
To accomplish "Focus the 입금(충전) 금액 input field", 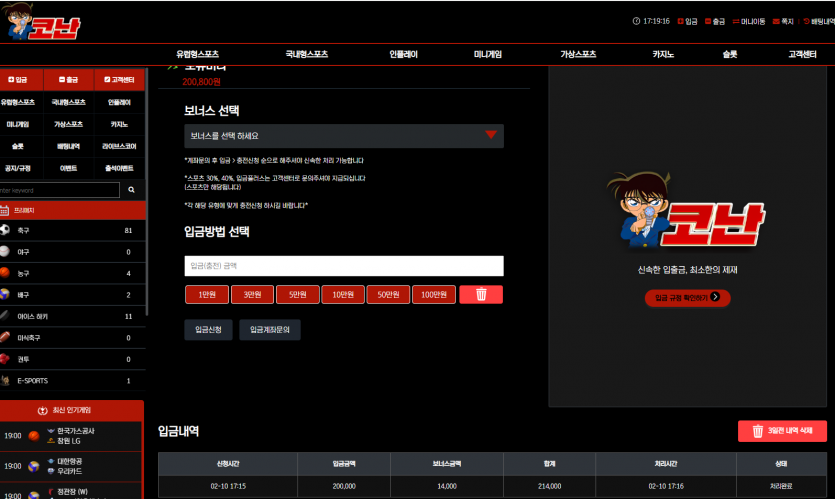I will (343, 266).
